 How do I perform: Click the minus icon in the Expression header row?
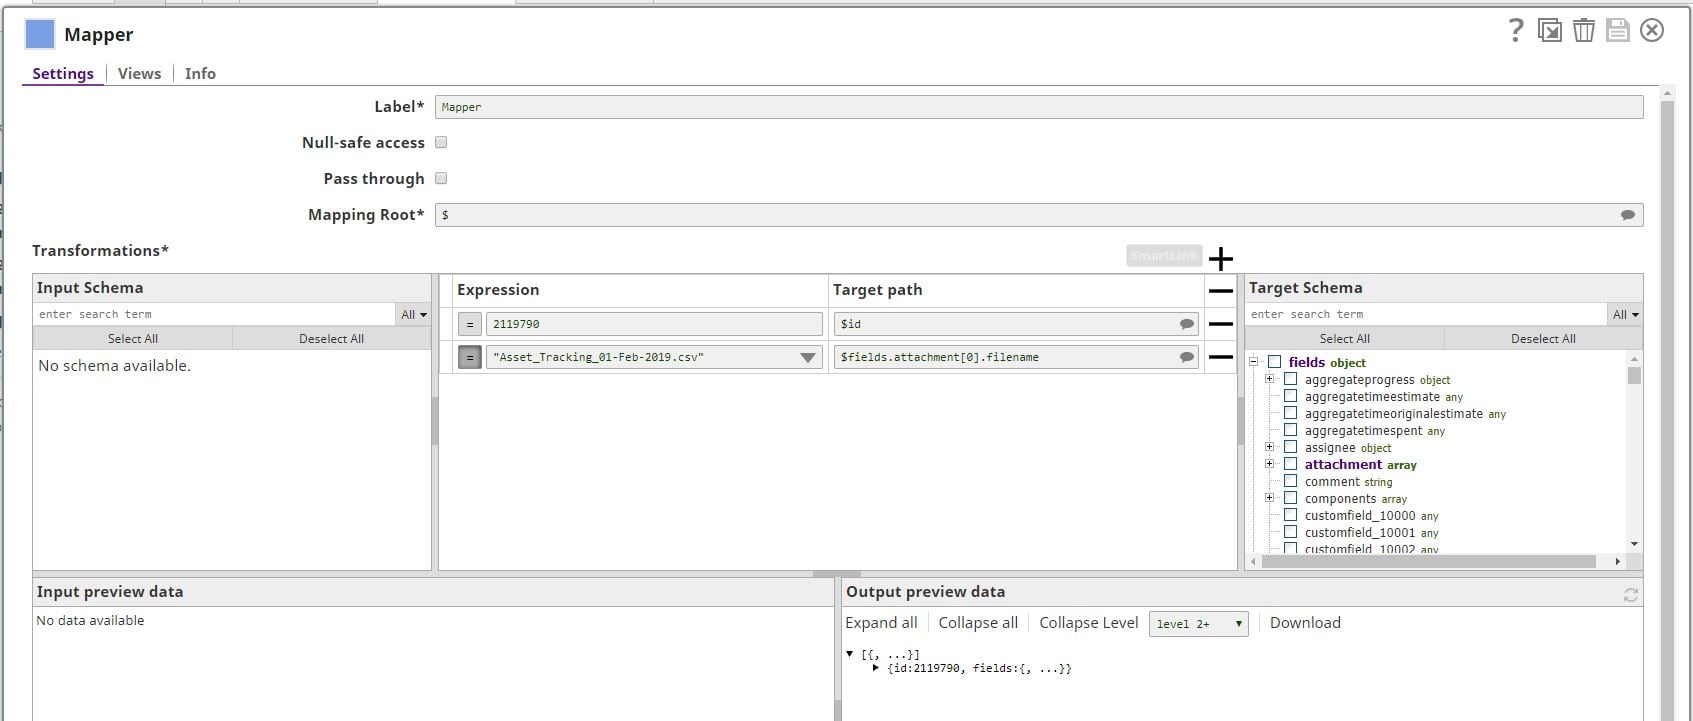click(1221, 291)
